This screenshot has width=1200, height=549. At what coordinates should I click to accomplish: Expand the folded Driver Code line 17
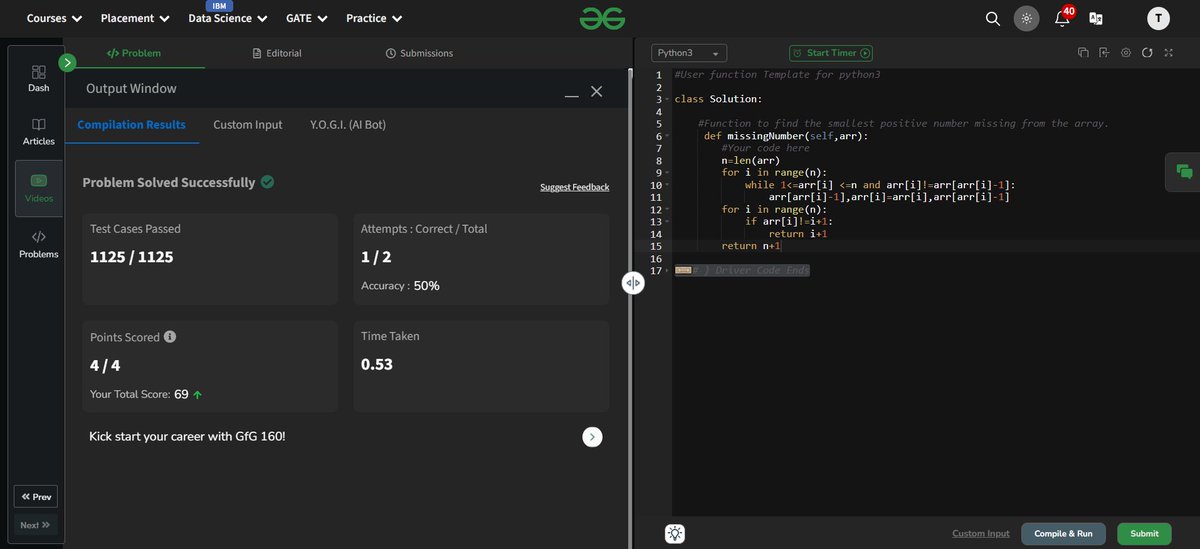pyautogui.click(x=666, y=271)
